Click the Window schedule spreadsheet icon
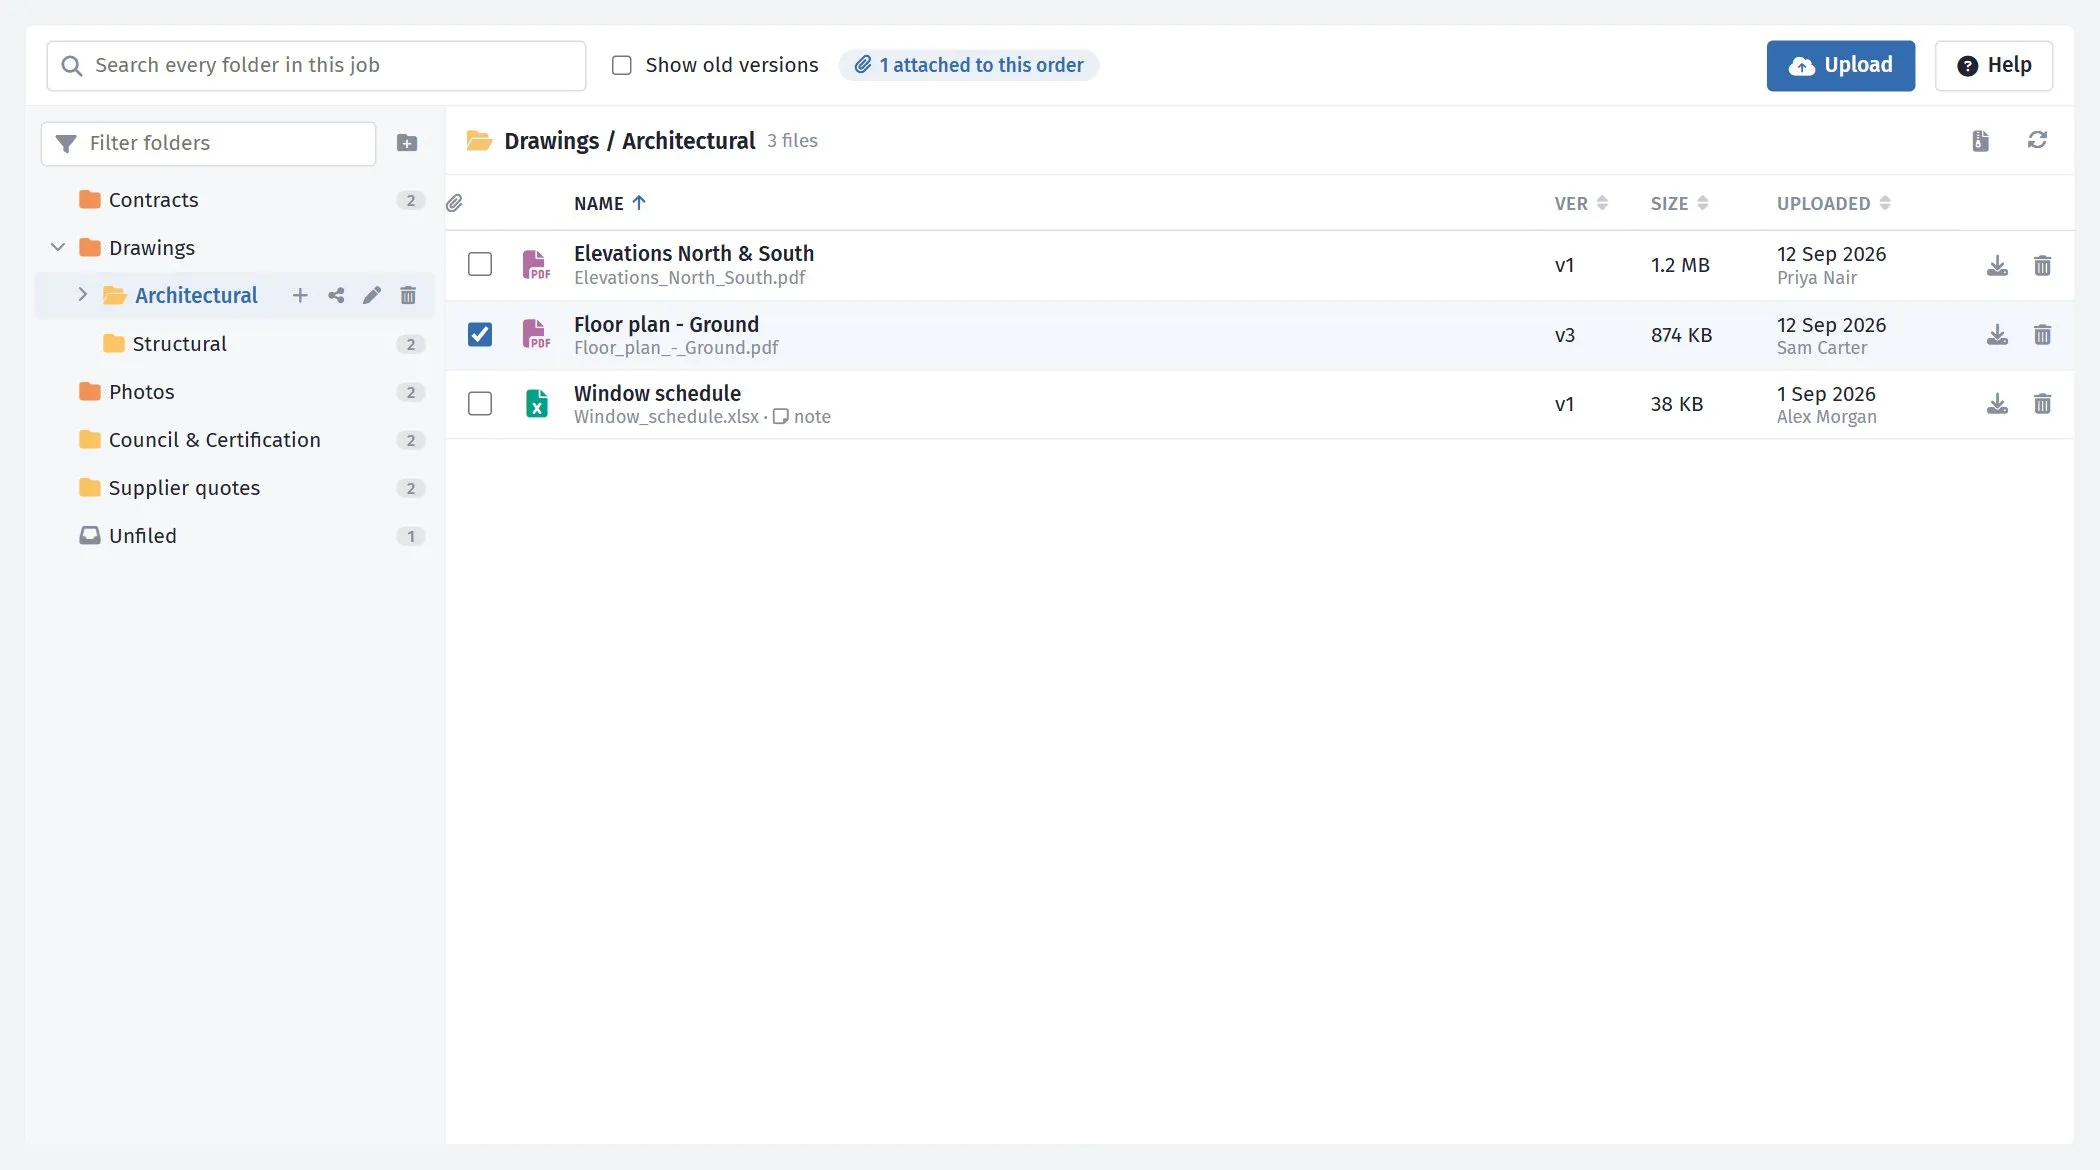Screen dimensions: 2100x1170 (536, 404)
